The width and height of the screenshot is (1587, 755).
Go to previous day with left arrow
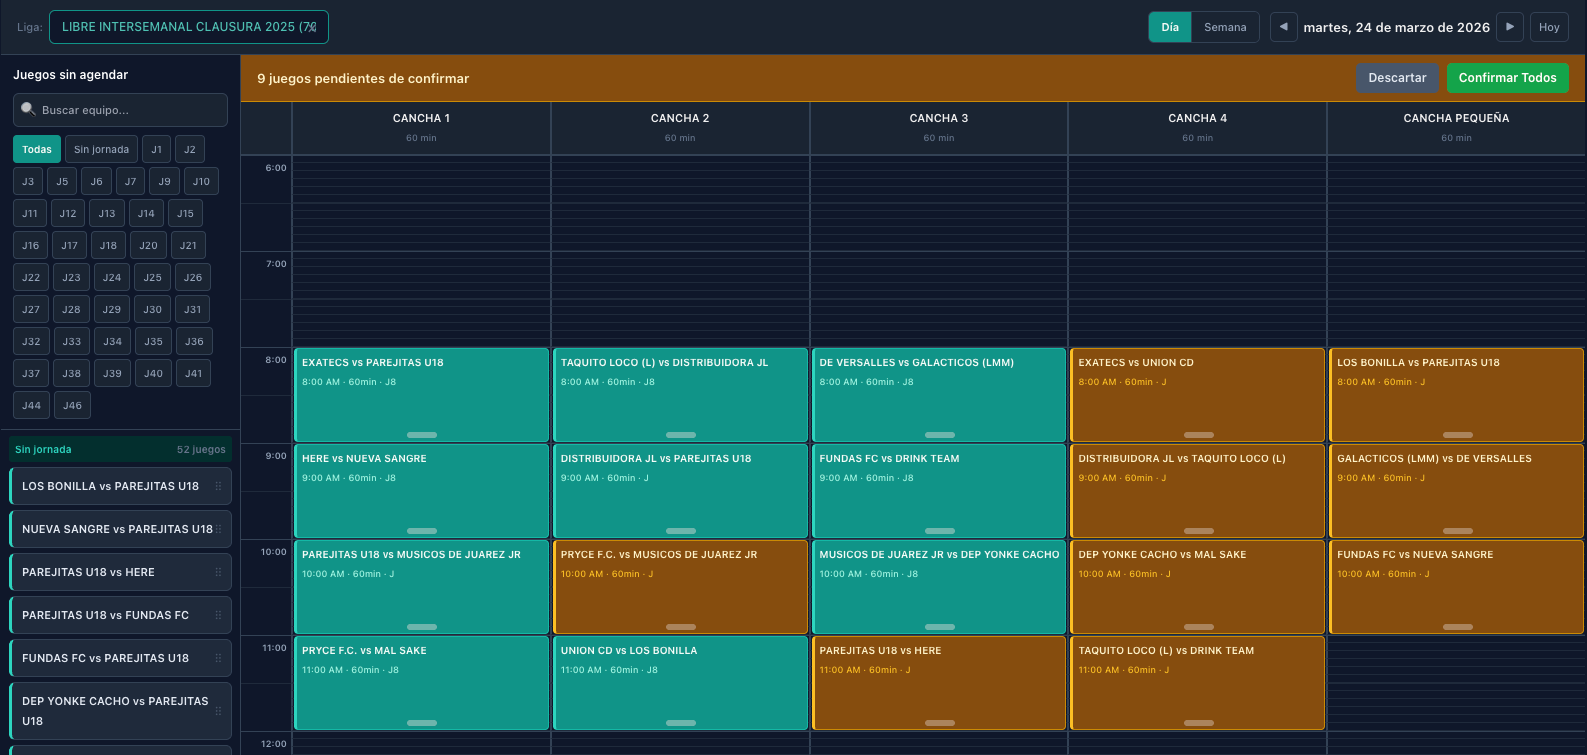(1284, 27)
